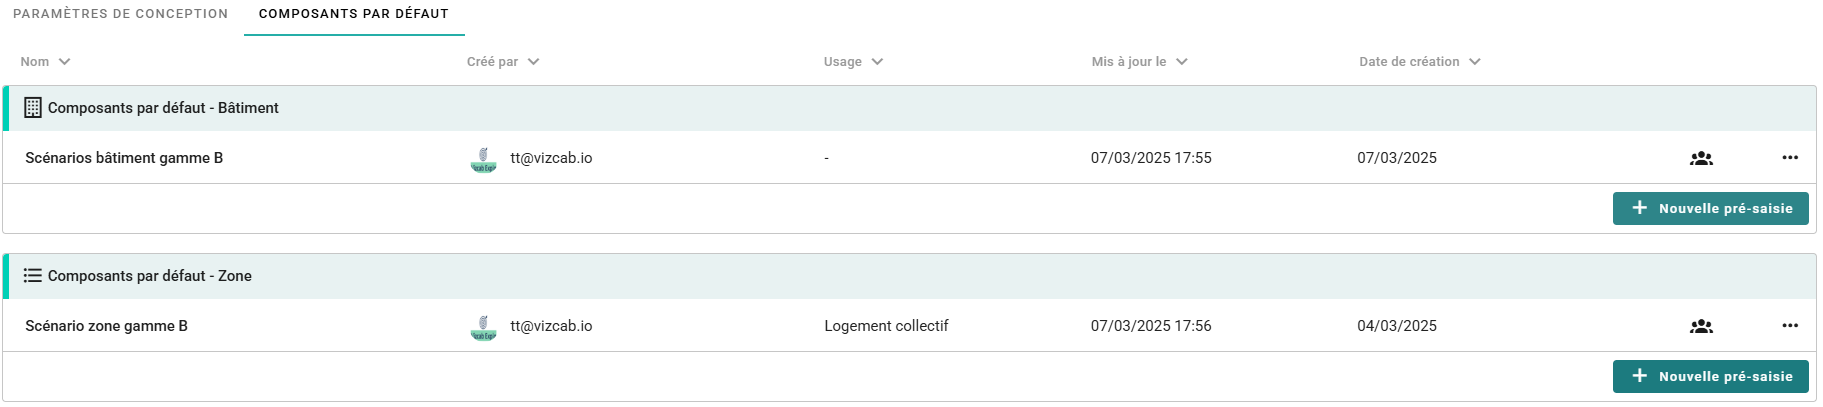Open more options for Scénario zone gamme B
The image size is (1823, 407).
pos(1790,326)
